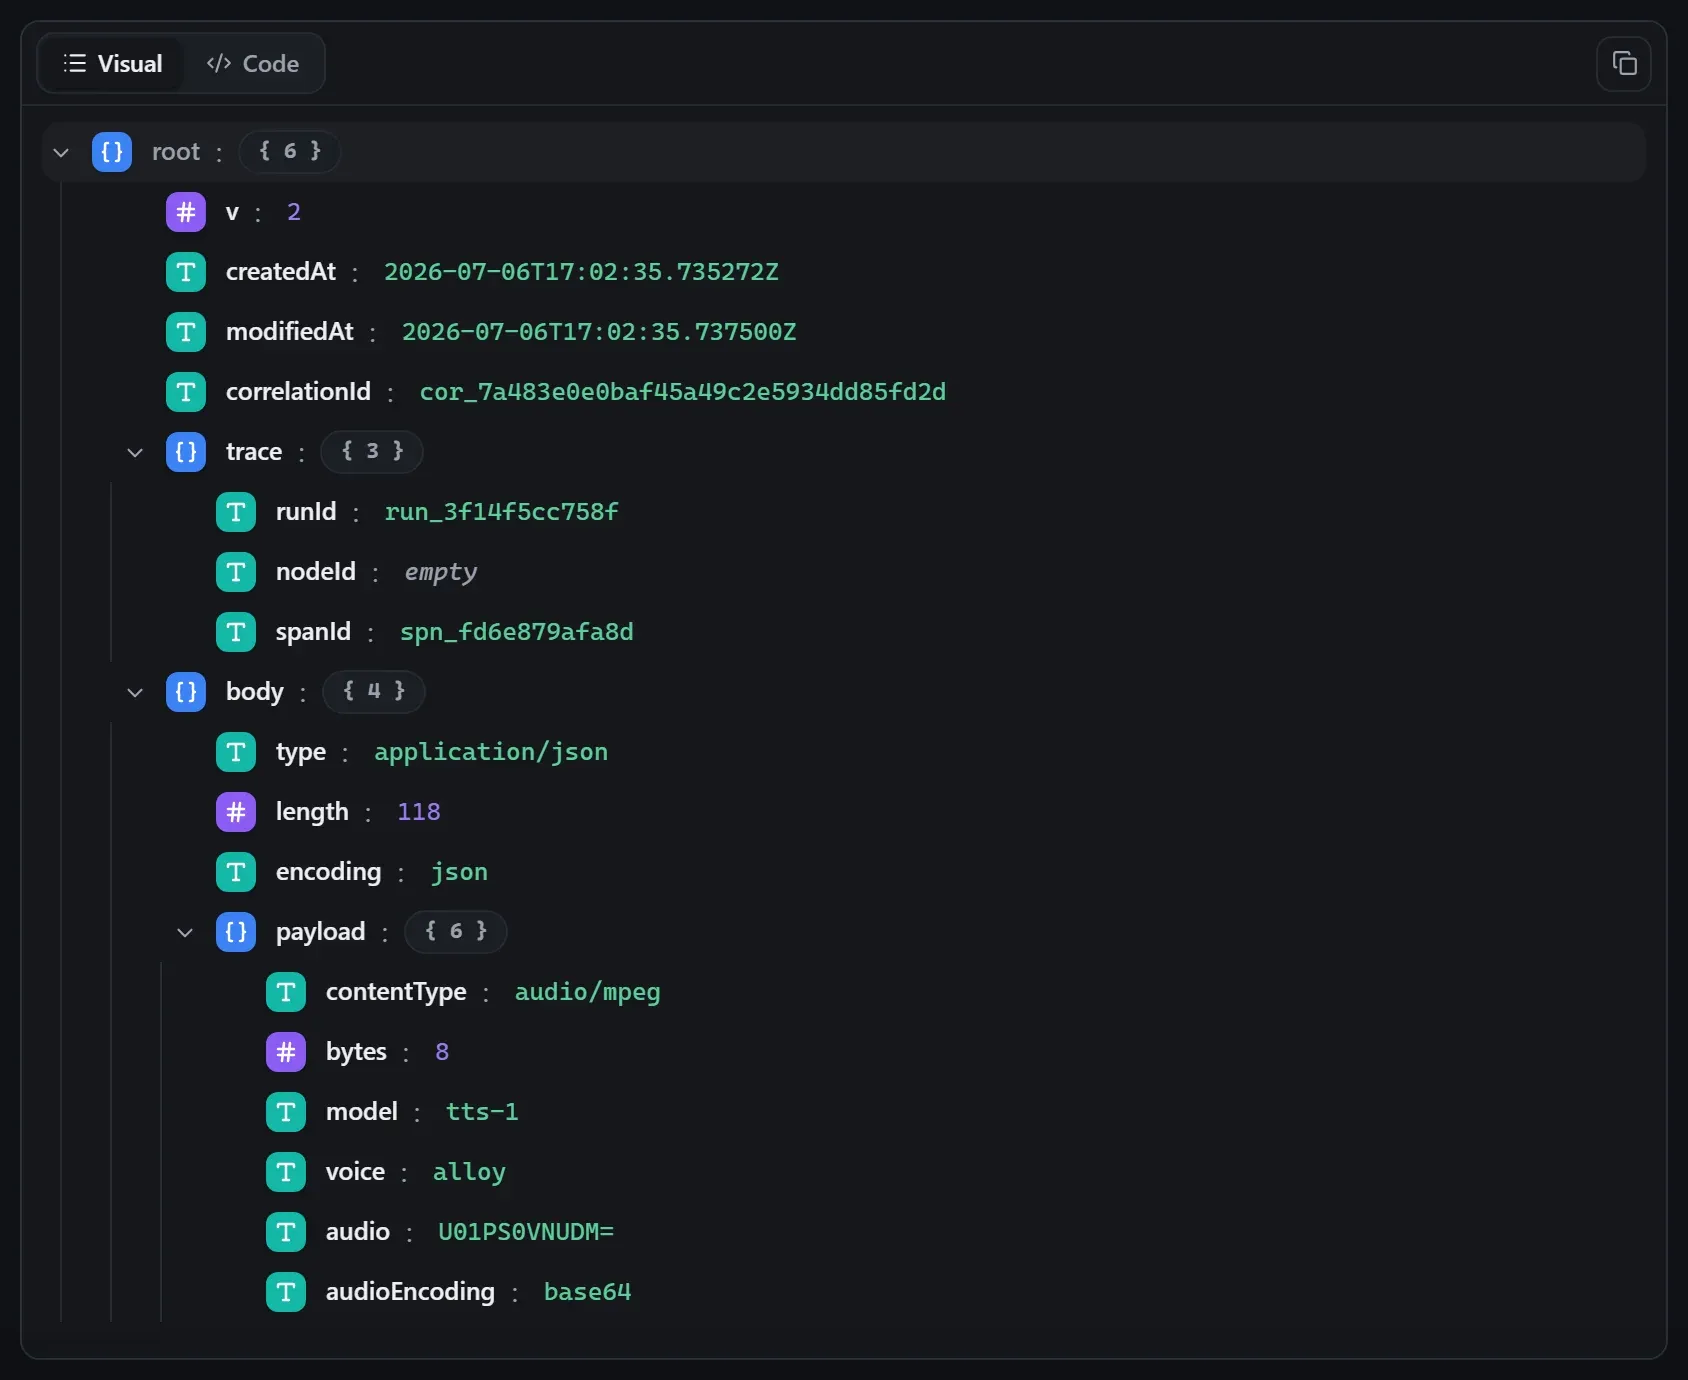Switch to the Visual tab
The width and height of the screenshot is (1688, 1380).
(113, 64)
